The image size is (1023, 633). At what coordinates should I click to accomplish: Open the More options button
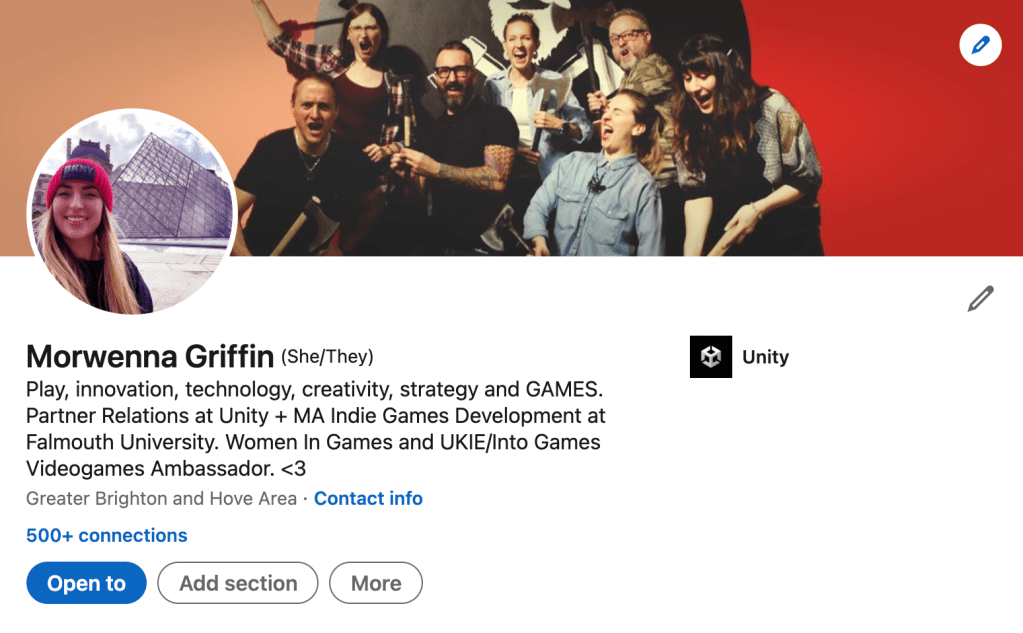(x=376, y=583)
